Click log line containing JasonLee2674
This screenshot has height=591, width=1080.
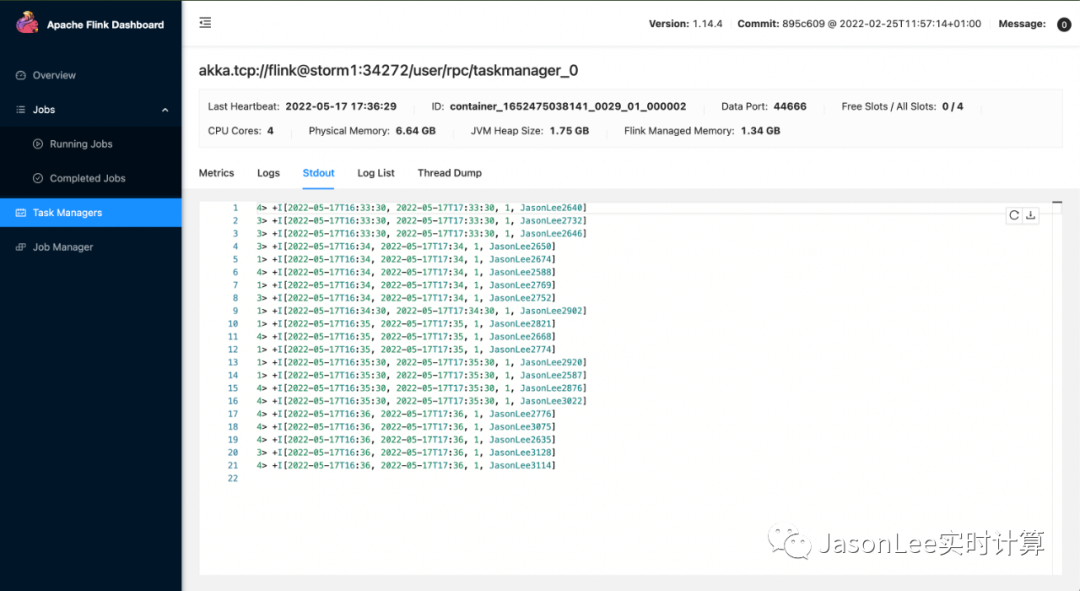coord(406,260)
